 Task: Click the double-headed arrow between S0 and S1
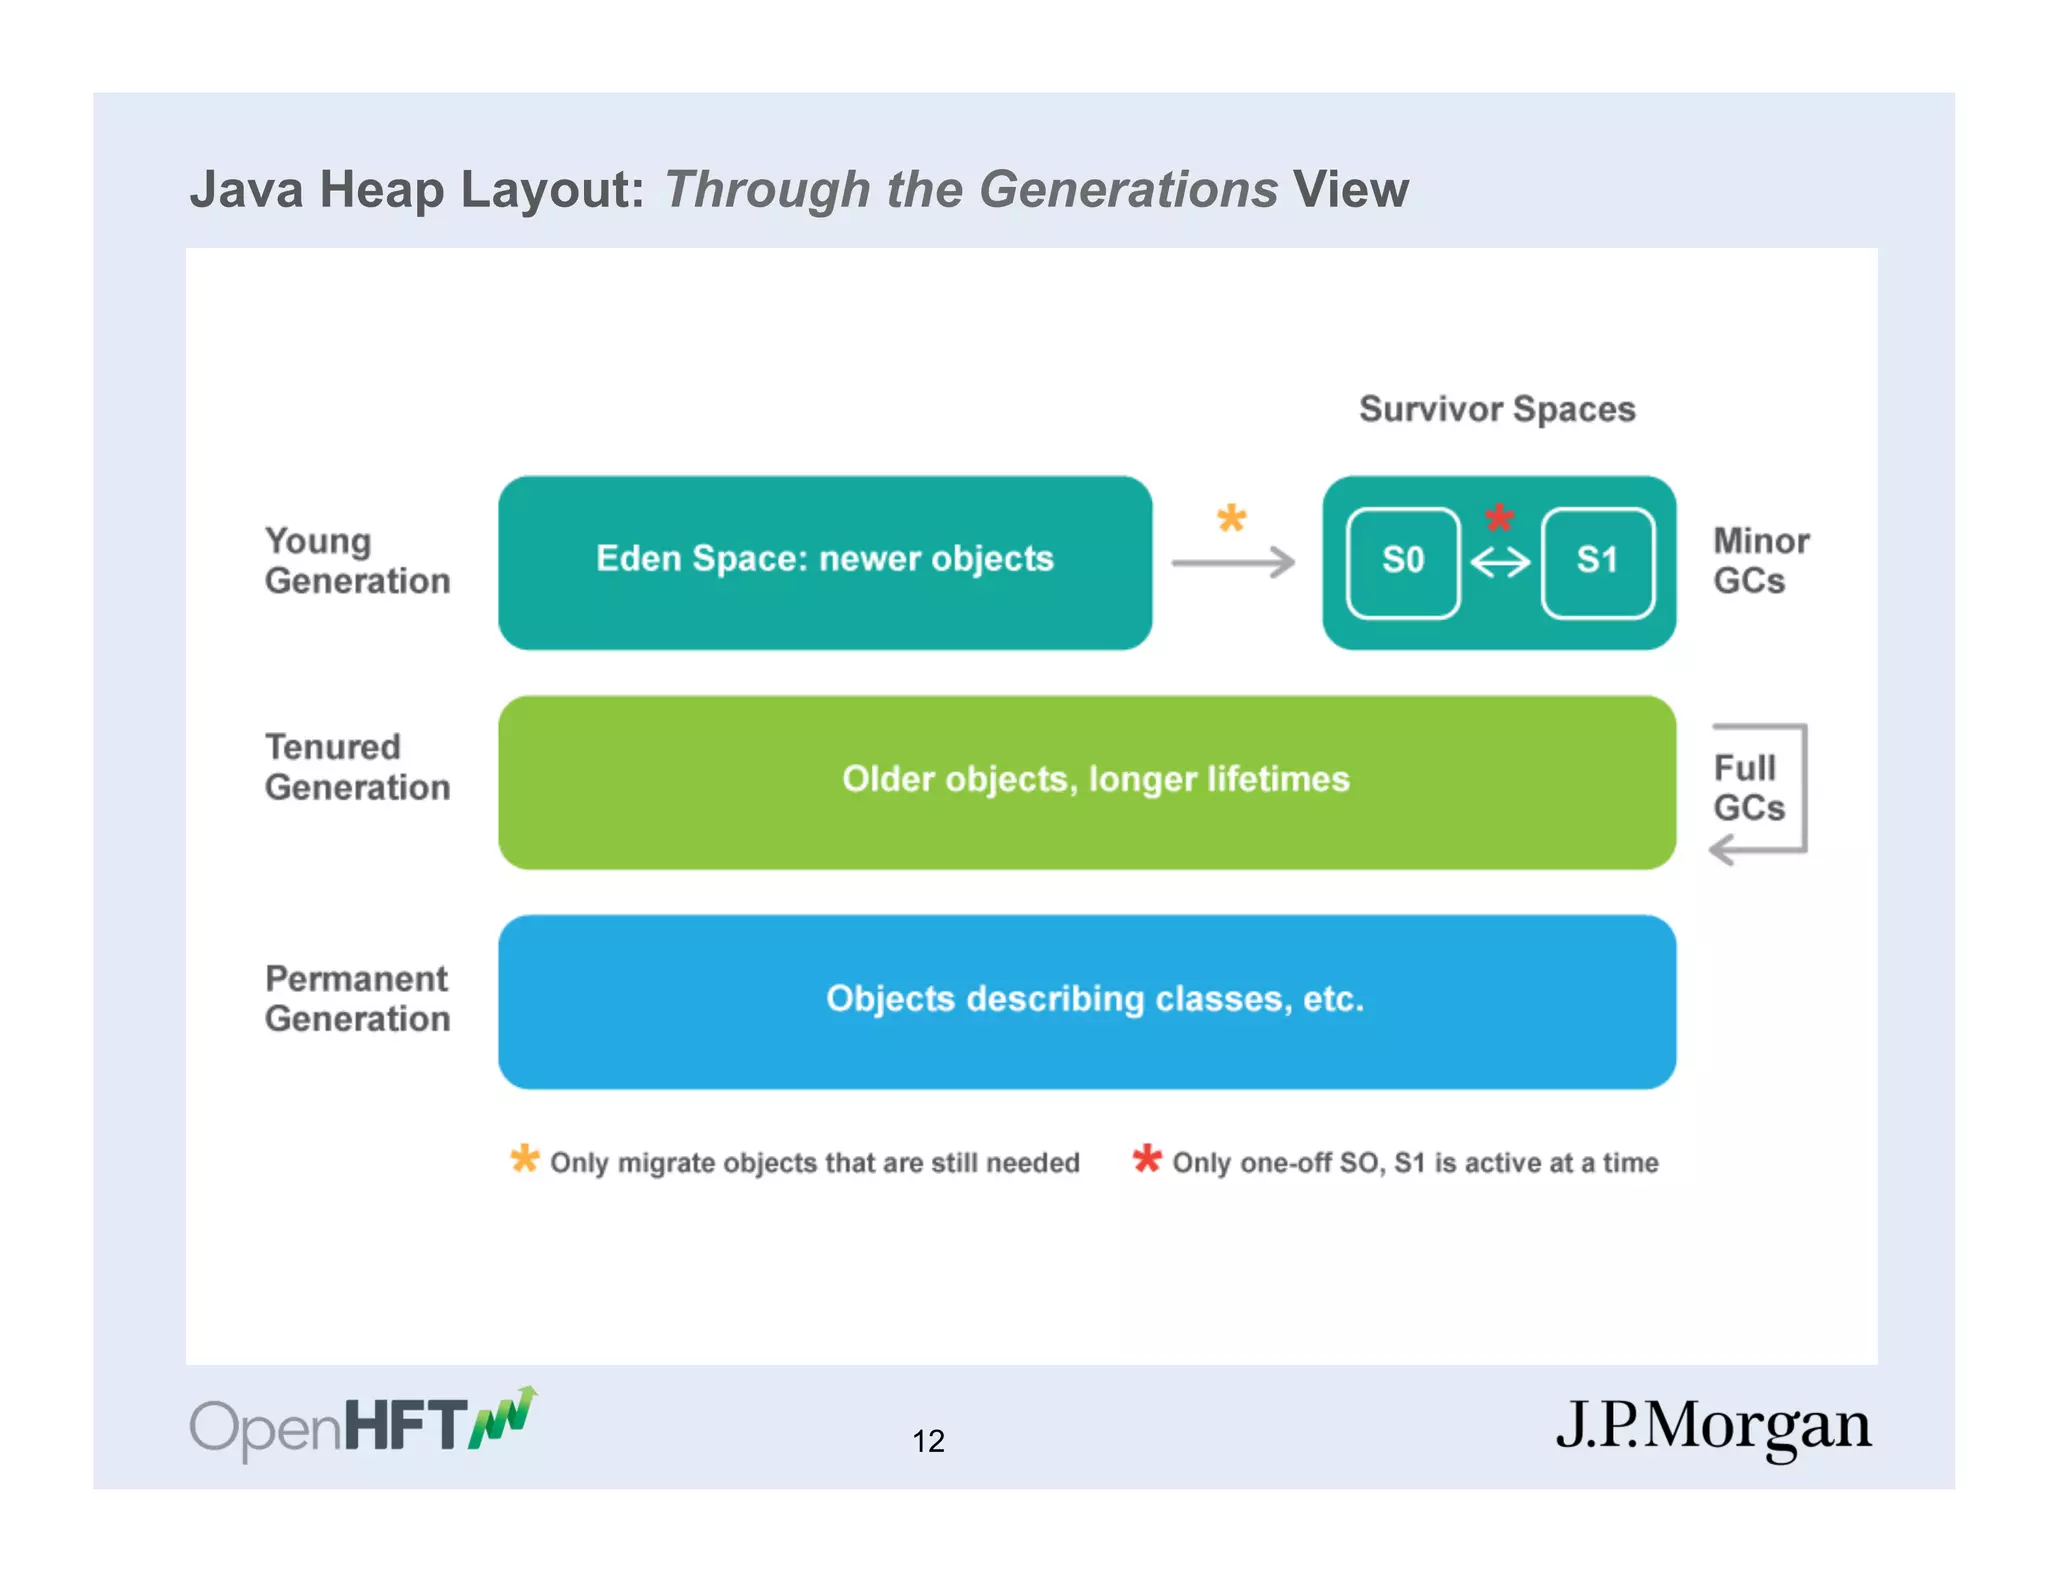point(1500,563)
